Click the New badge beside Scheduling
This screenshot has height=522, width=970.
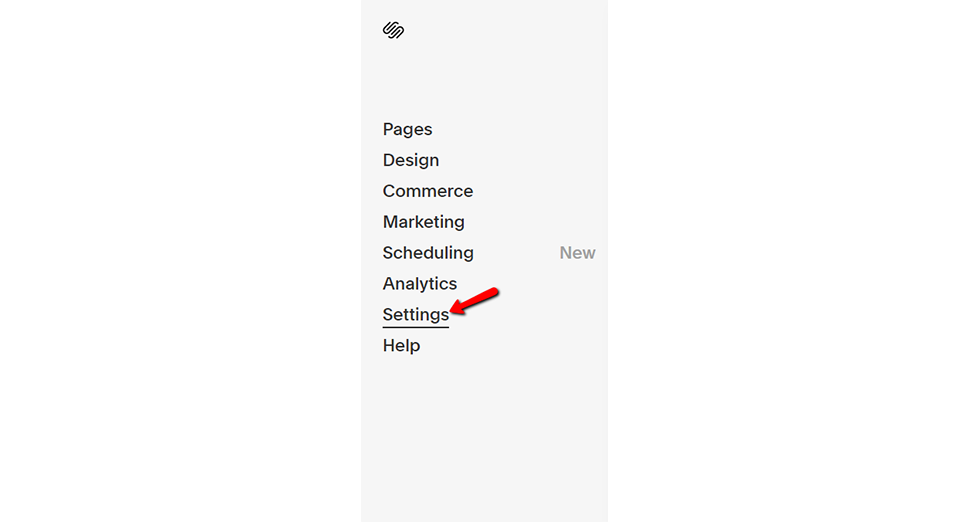coord(577,253)
